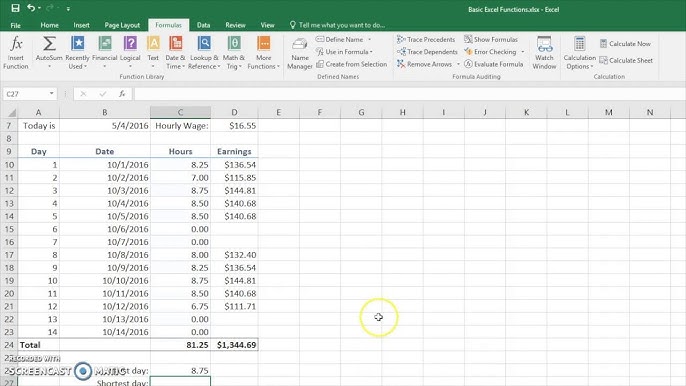
Task: Click the Trace Precedents button
Action: [x=426, y=39]
